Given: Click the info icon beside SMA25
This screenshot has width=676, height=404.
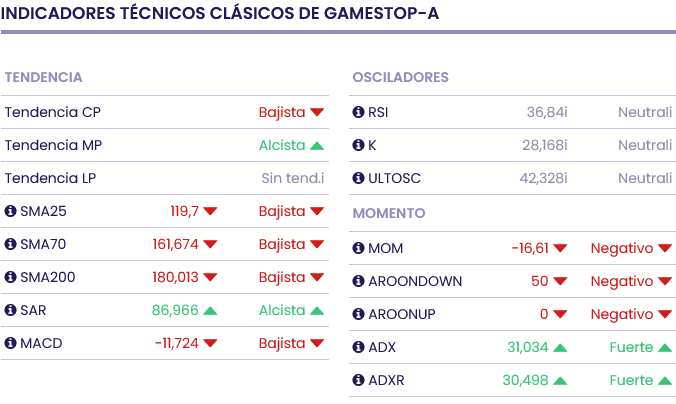Looking at the screenshot, I should (x=11, y=211).
